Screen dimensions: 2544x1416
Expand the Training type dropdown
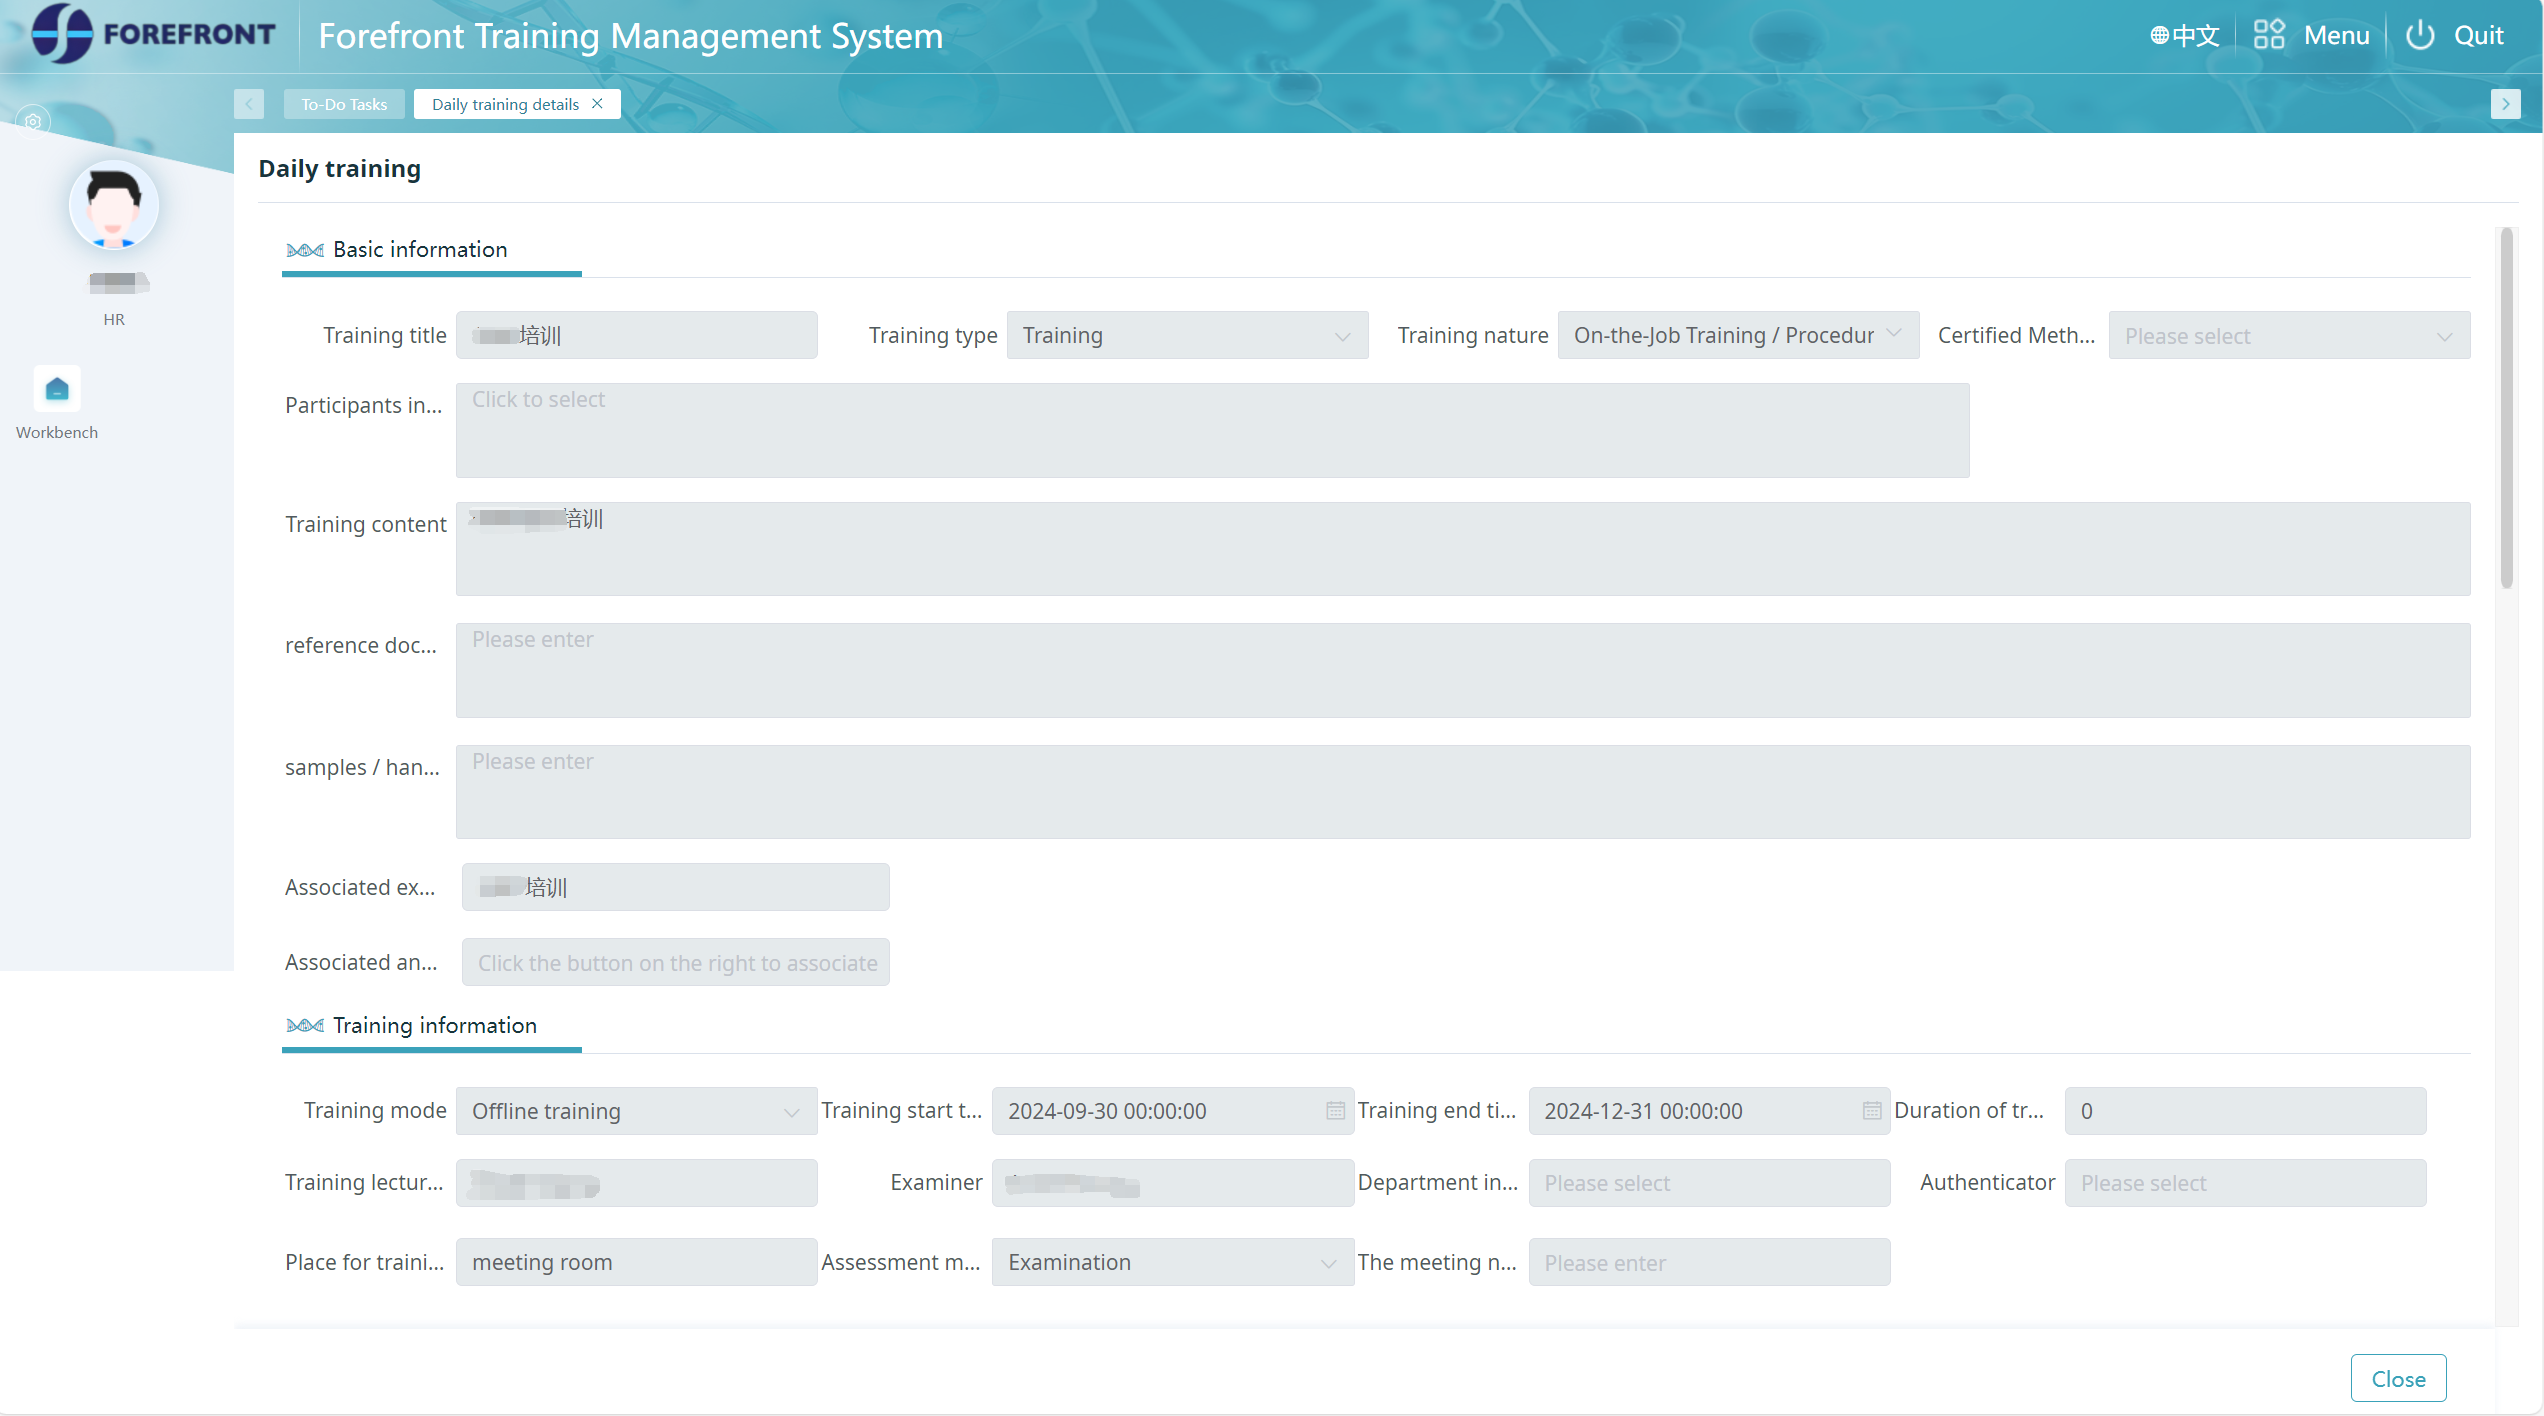pos(1342,337)
